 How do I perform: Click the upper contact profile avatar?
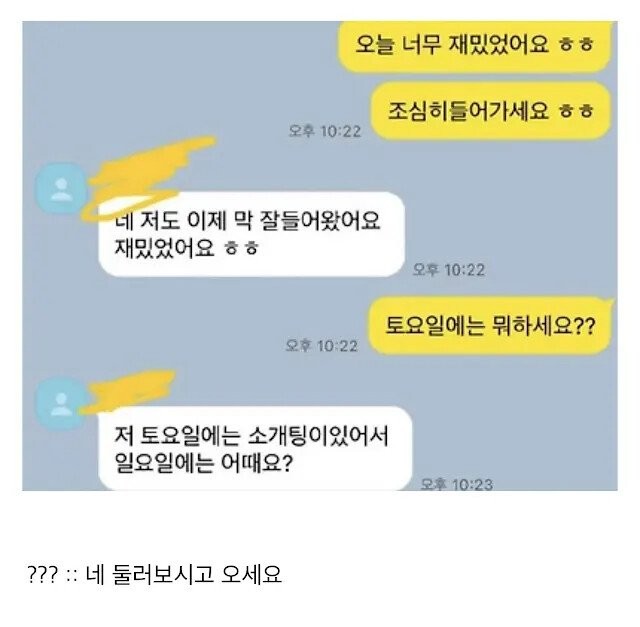point(61,189)
